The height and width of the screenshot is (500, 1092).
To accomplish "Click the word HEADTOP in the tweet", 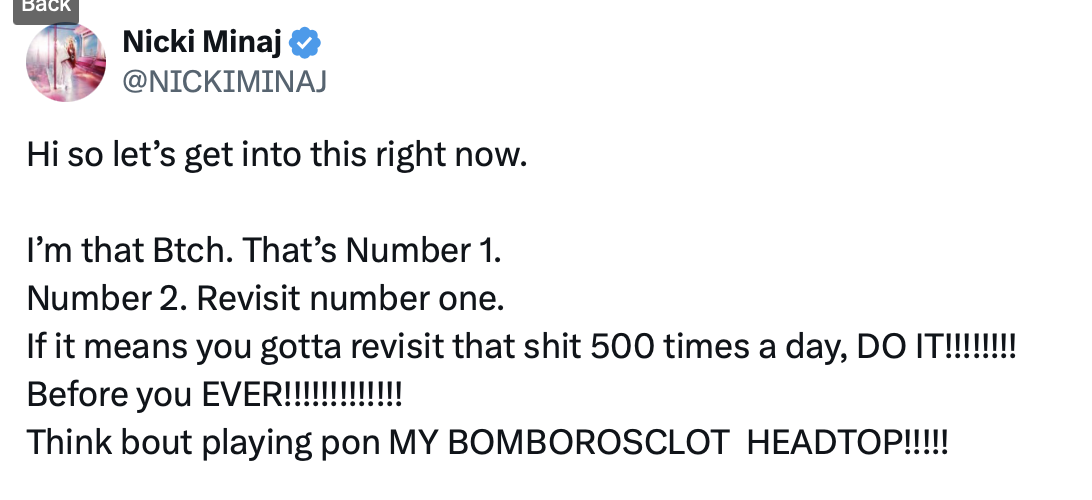I will 825,442.
